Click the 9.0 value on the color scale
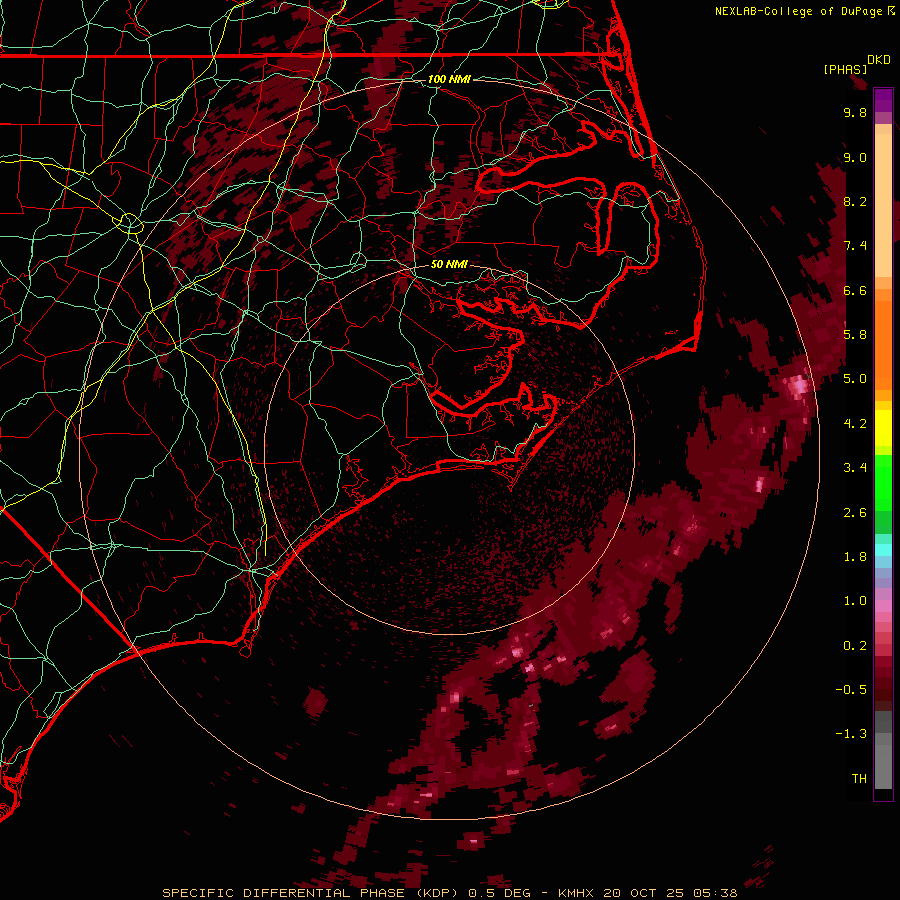The height and width of the screenshot is (900, 900). coord(855,158)
